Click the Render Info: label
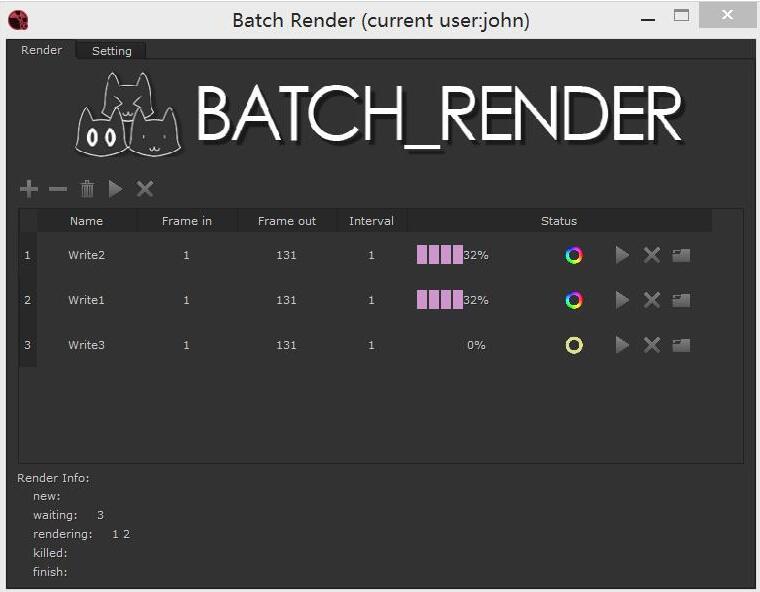Image resolution: width=760 pixels, height=592 pixels. 53,478
